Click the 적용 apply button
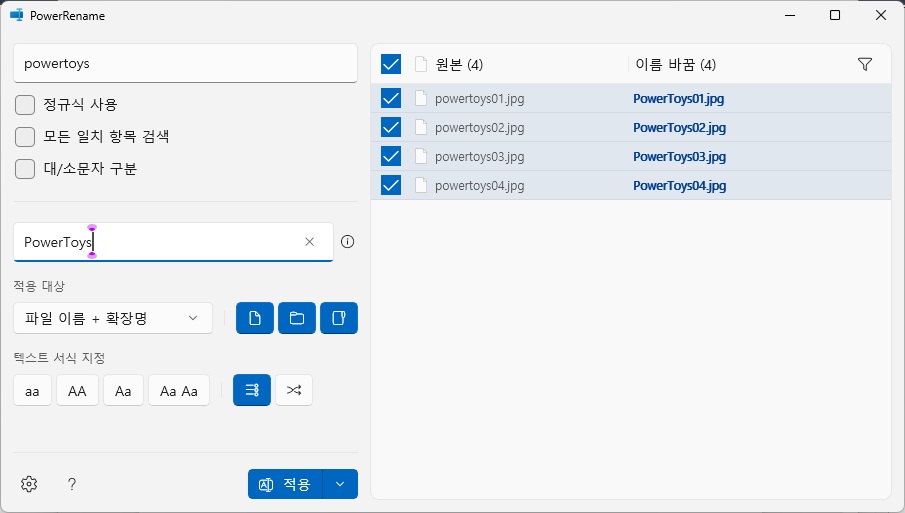This screenshot has height=513, width=905. [285, 484]
